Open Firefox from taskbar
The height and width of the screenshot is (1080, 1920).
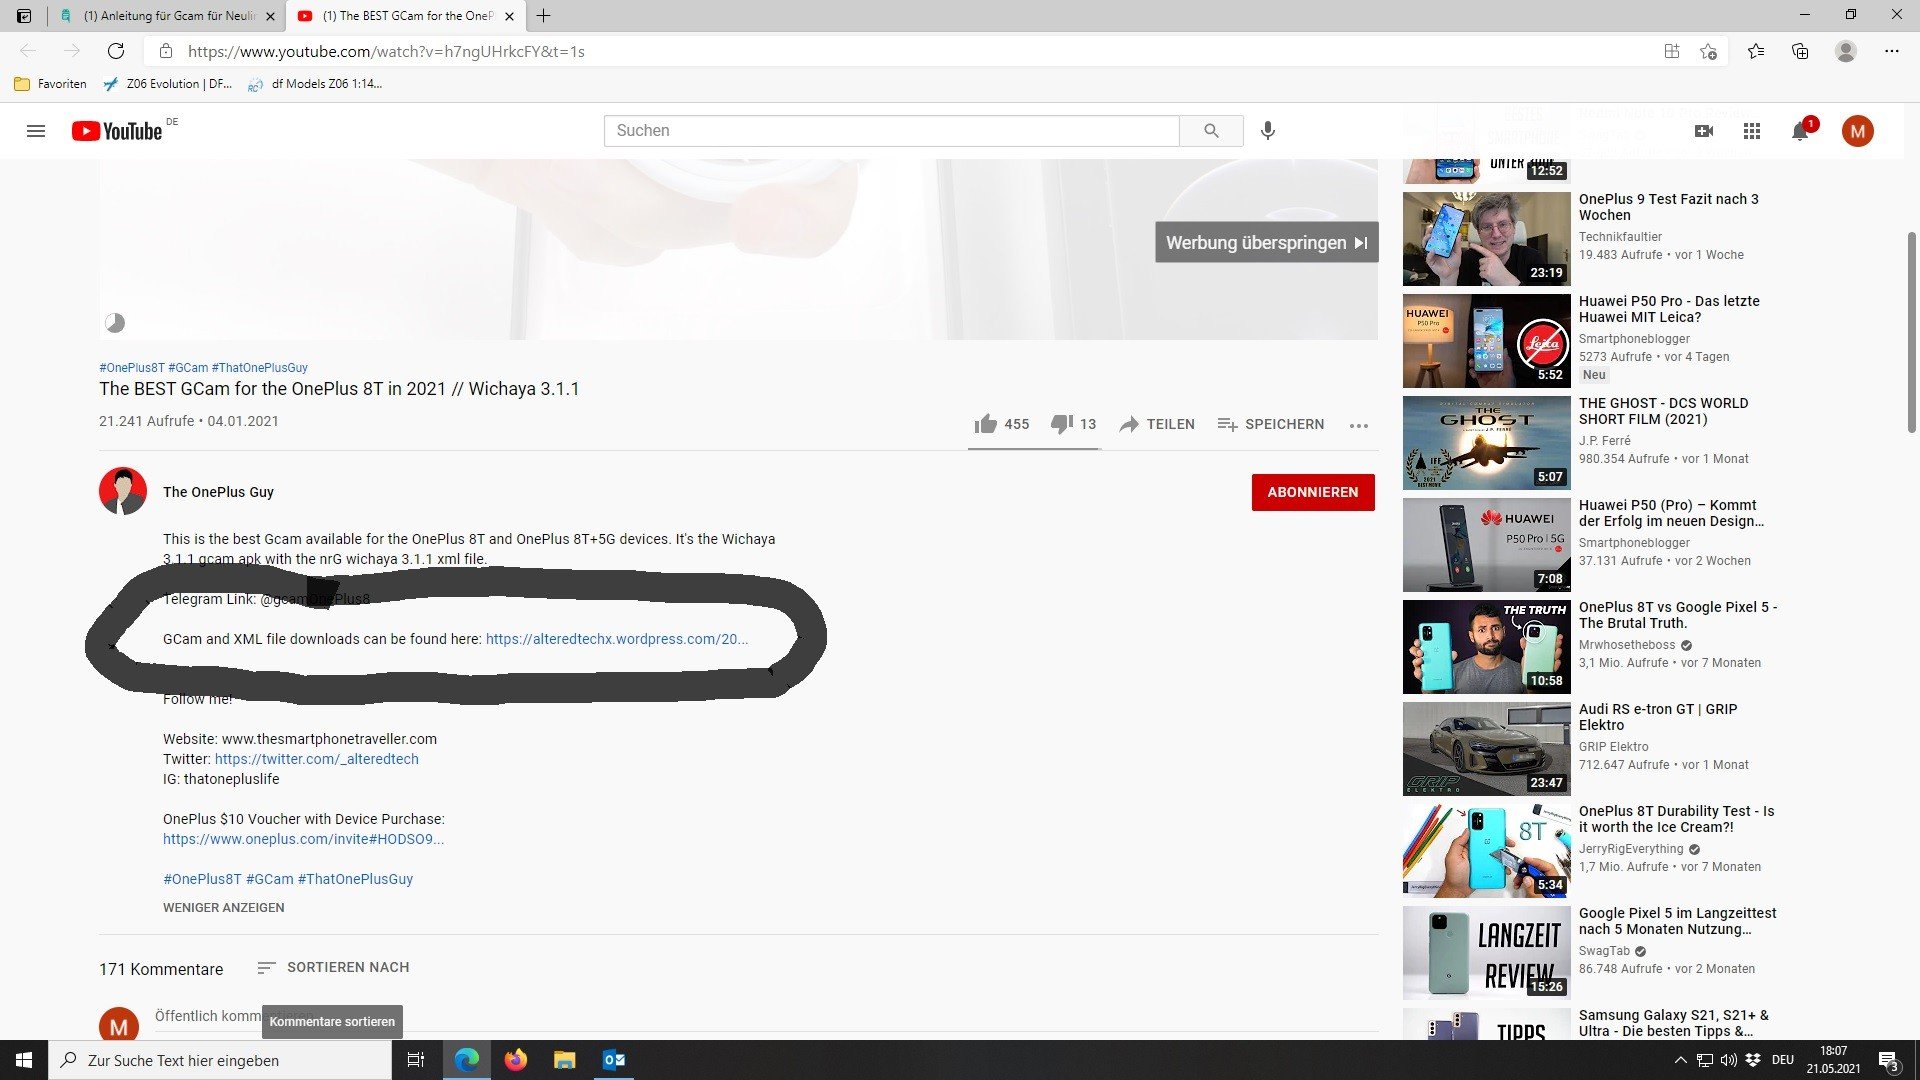[x=516, y=1060]
